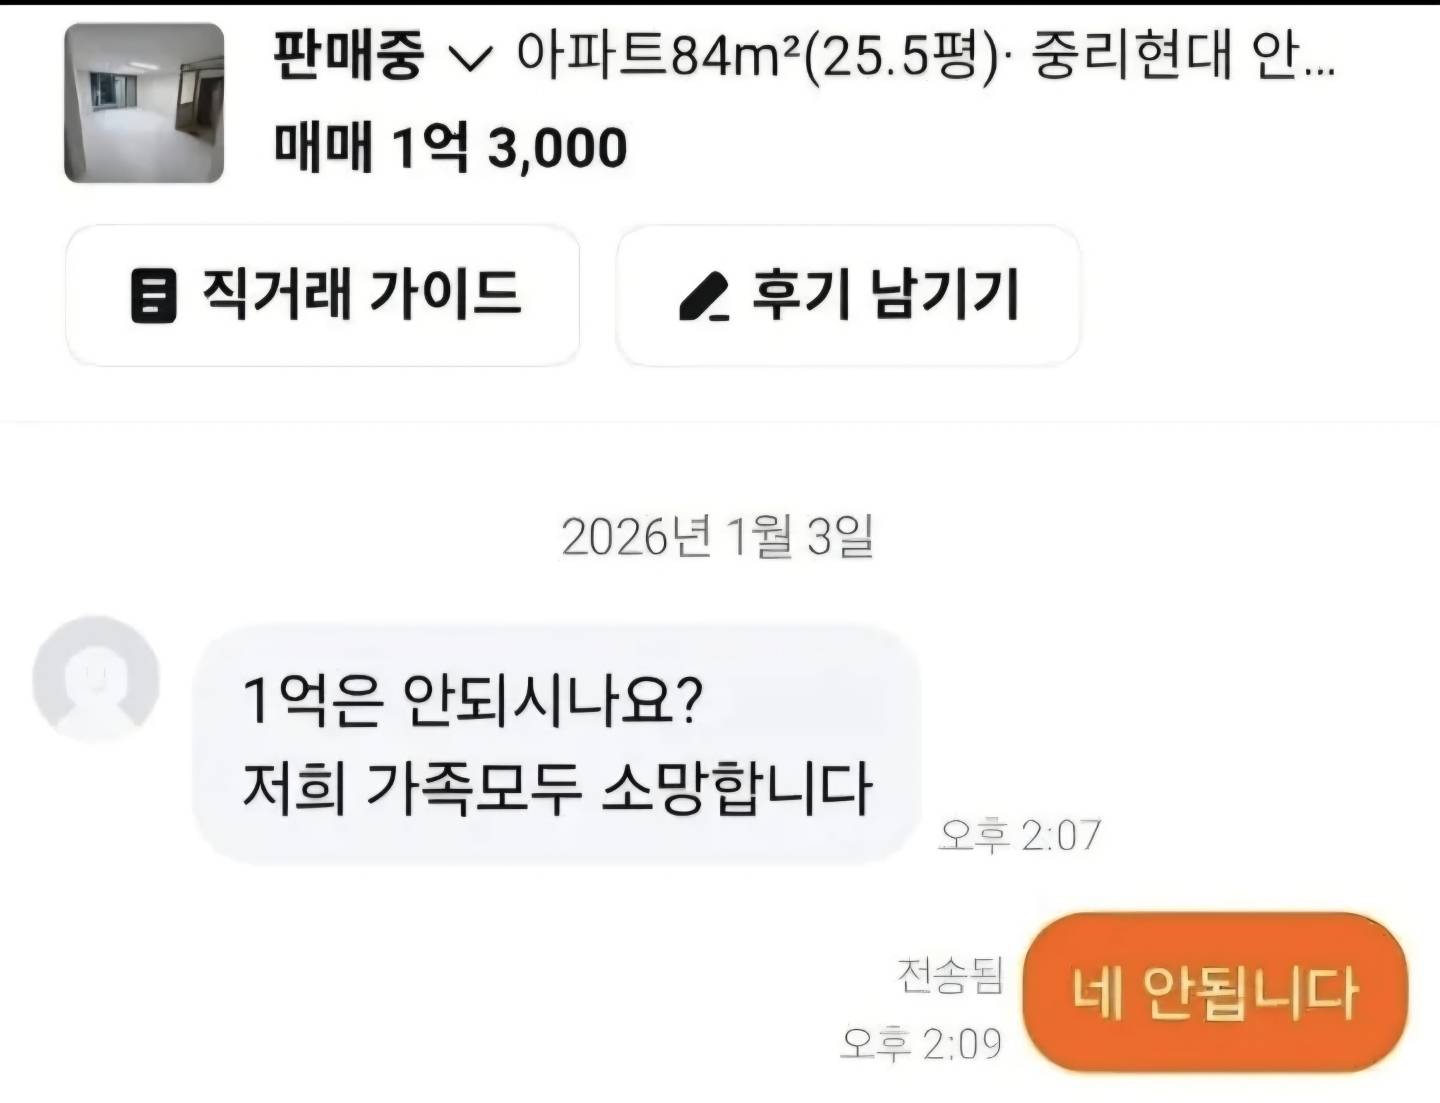This screenshot has width=1440, height=1103.
Task: Click the text 1억은 안되시나요?
Action: coord(473,700)
